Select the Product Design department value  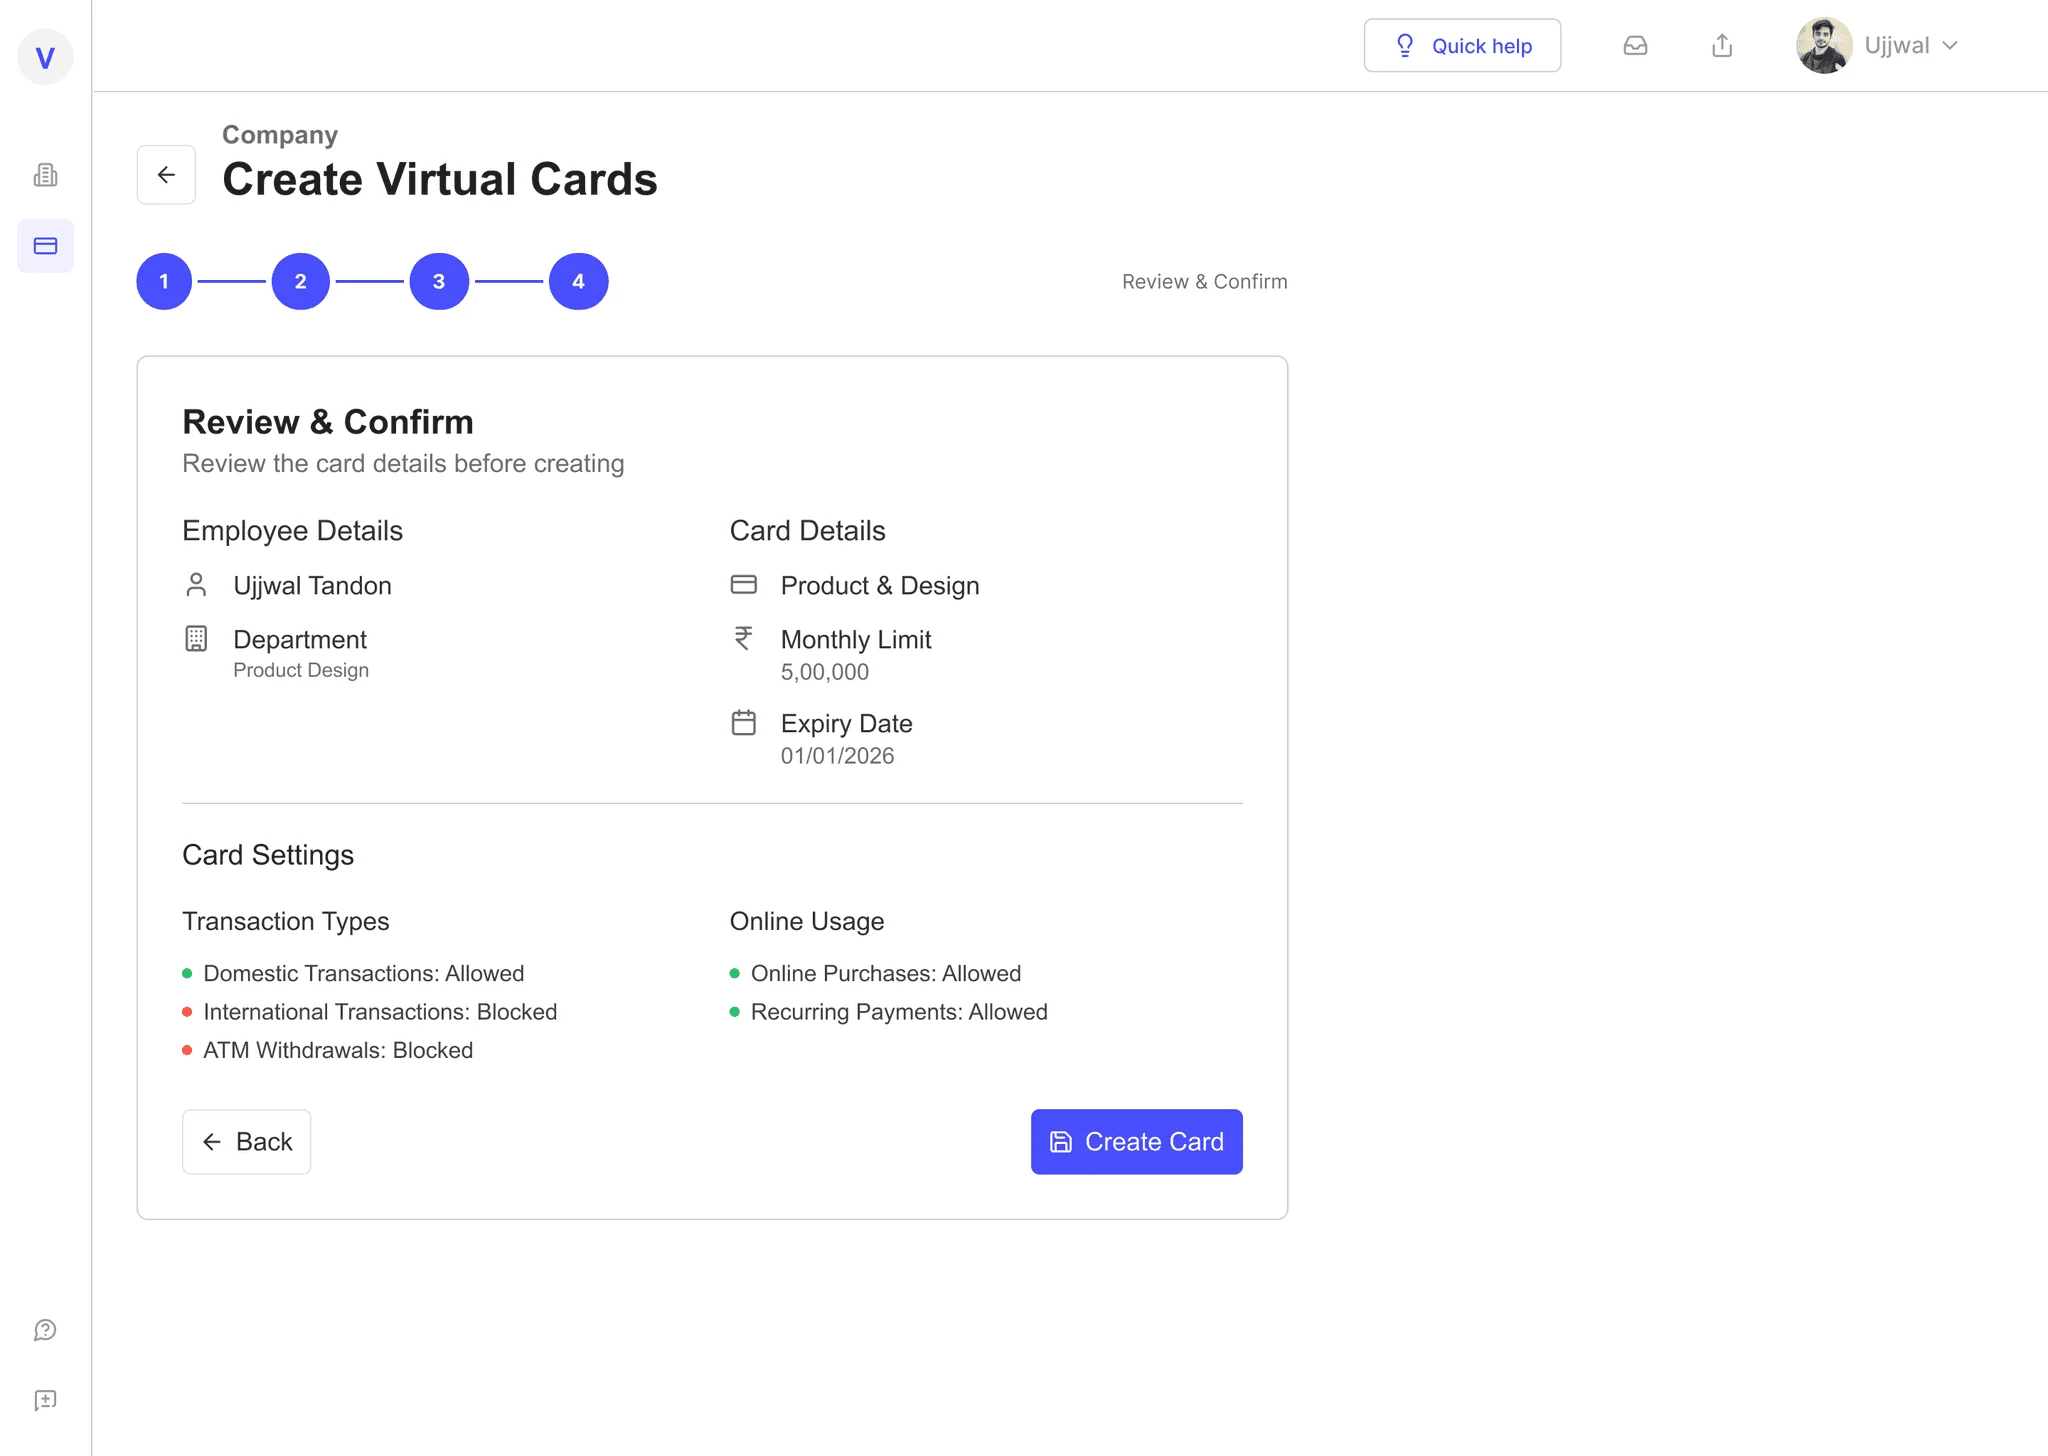coord(301,670)
